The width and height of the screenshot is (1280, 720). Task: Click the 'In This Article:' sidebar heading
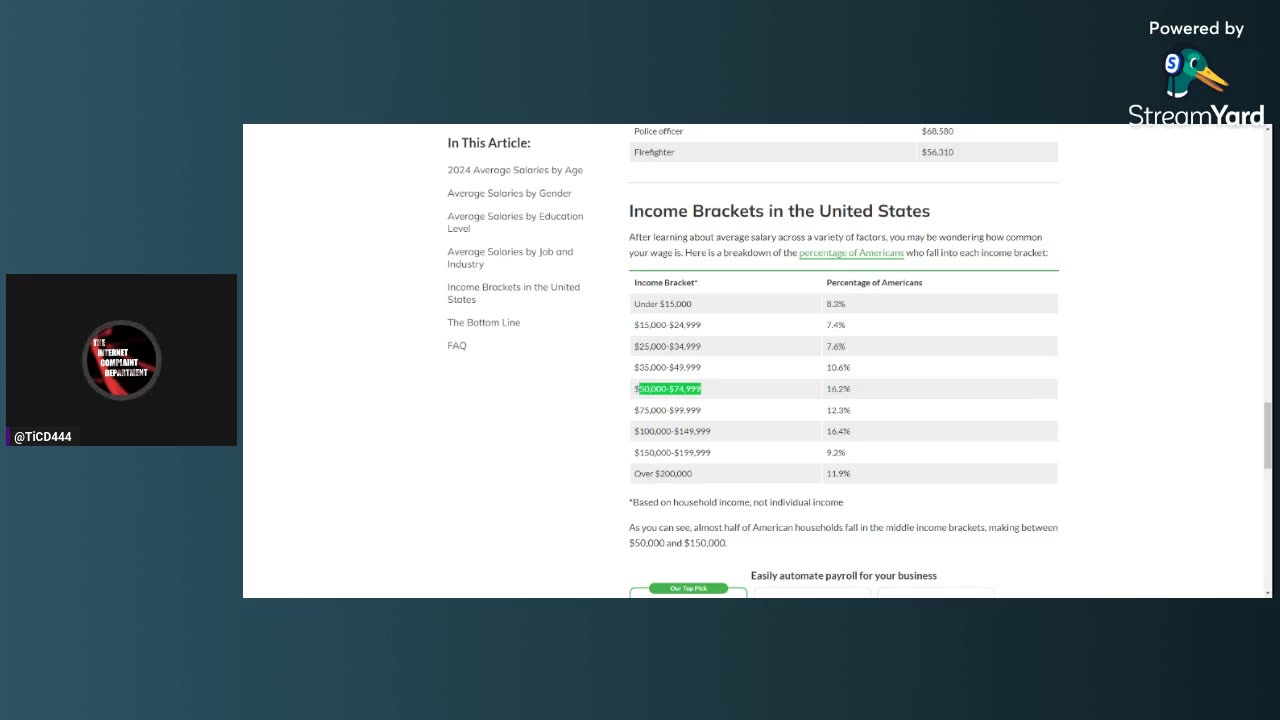pos(489,143)
